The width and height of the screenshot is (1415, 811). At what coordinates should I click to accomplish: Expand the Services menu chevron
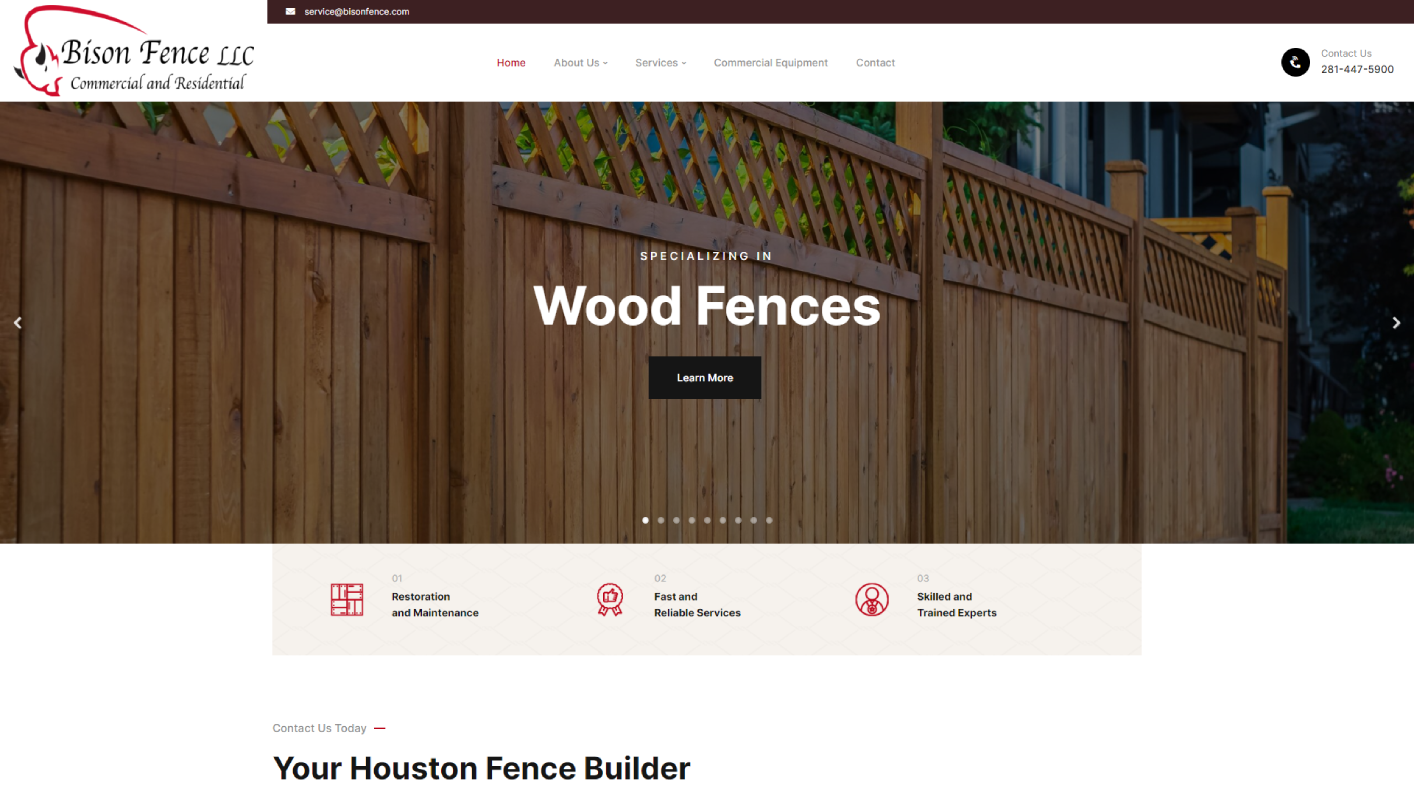(685, 62)
